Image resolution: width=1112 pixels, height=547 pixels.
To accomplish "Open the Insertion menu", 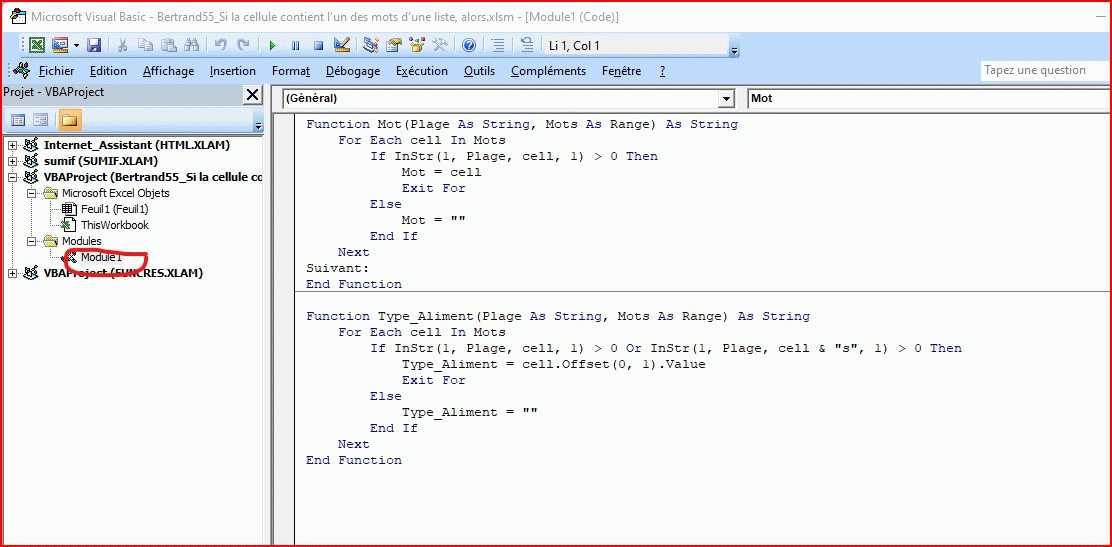I will [233, 71].
